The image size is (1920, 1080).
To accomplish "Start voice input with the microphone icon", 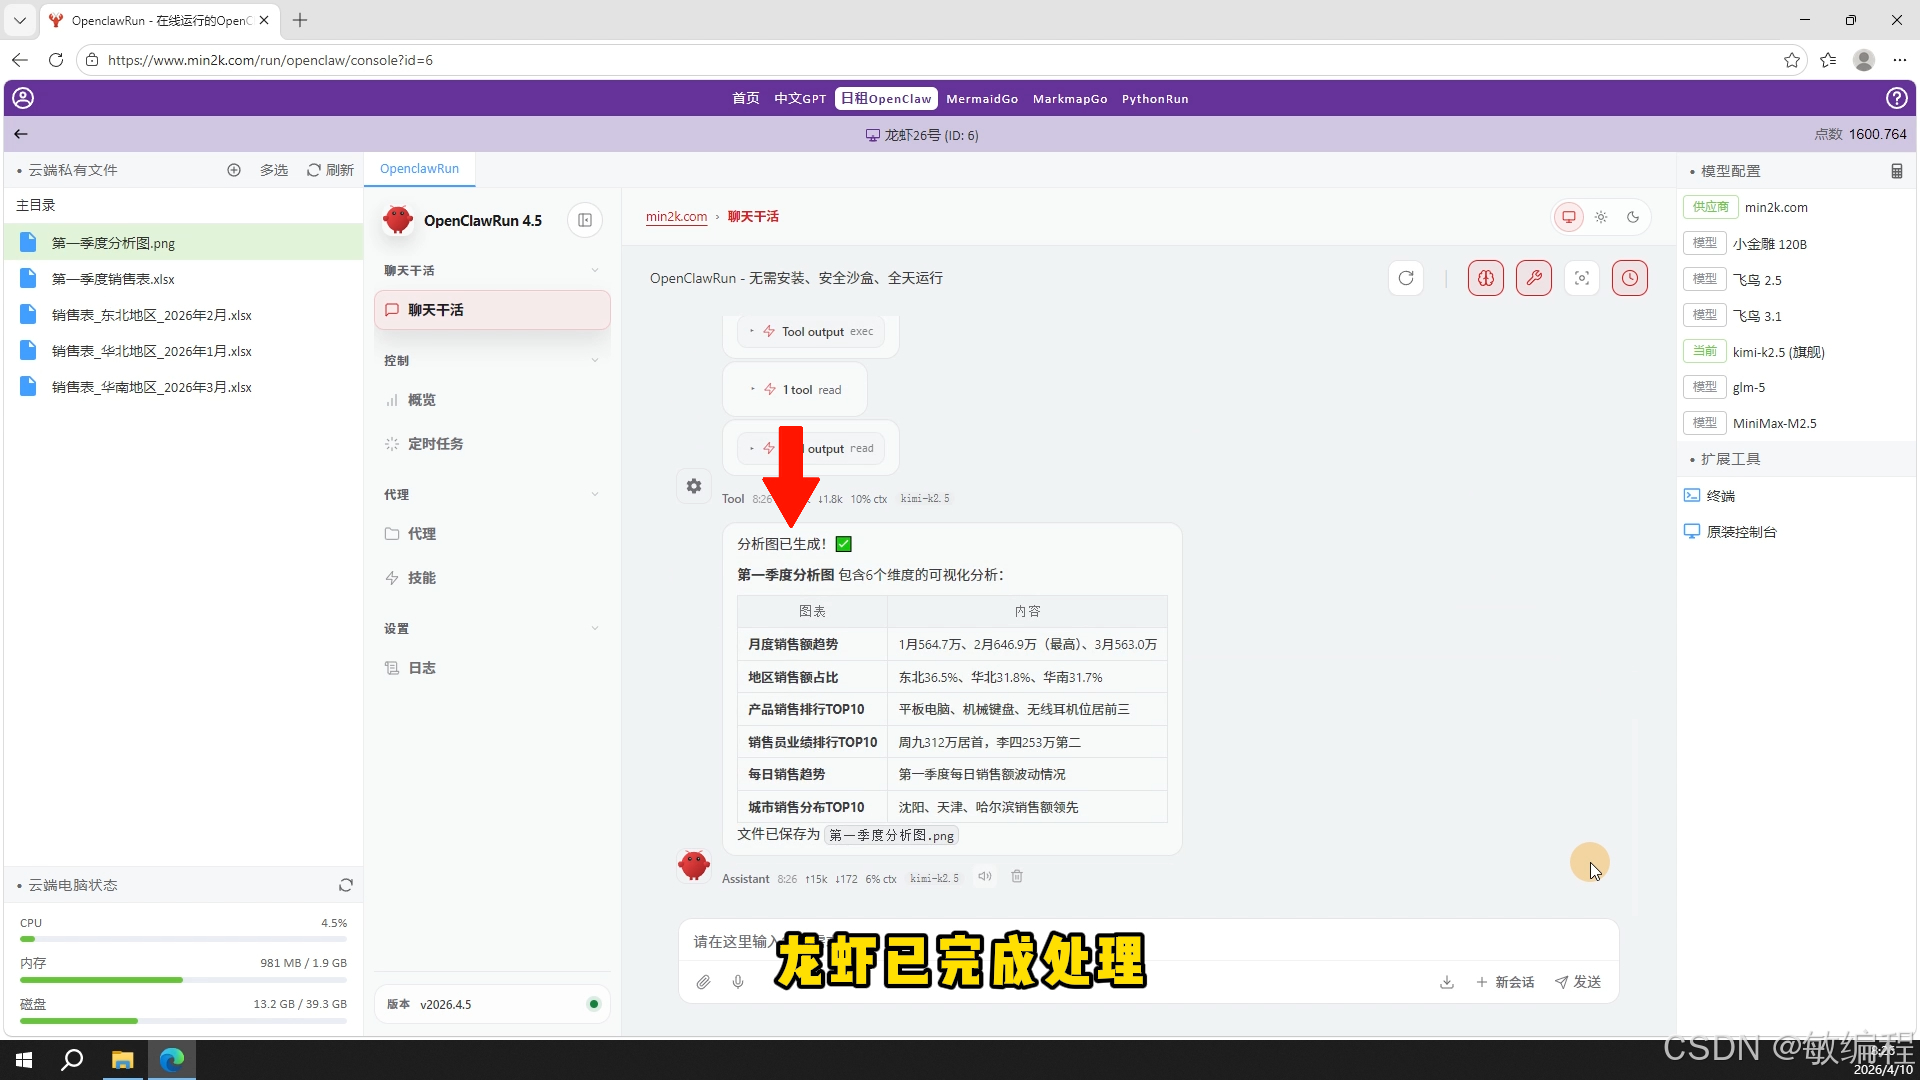I will coord(738,982).
